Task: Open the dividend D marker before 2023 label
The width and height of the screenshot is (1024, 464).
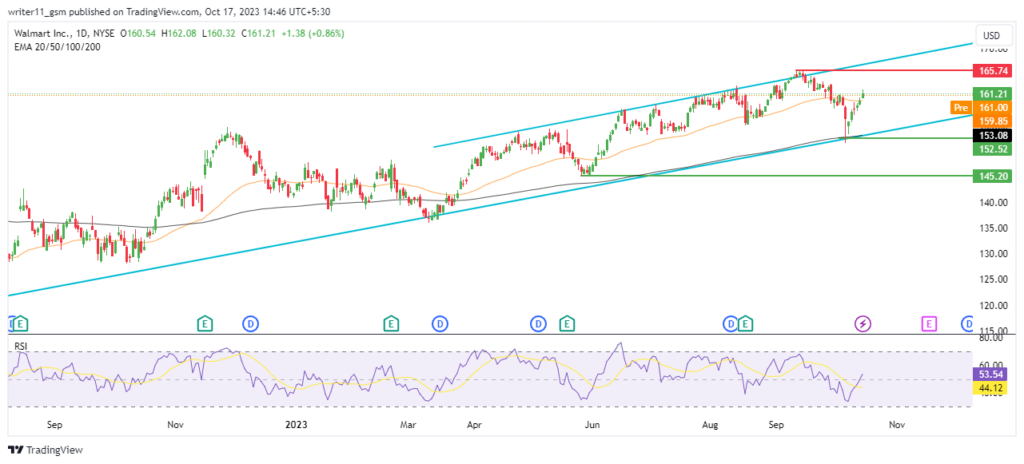Action: 250,323
